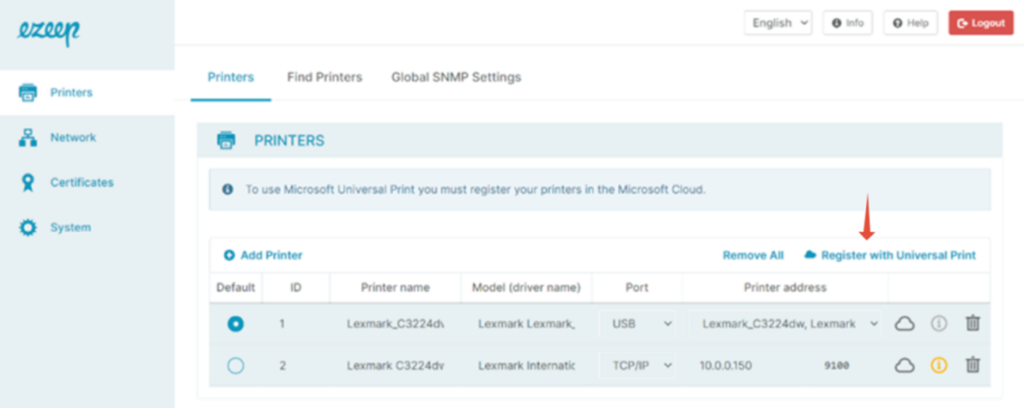Switch to Global SNMP Settings tab

pyautogui.click(x=456, y=77)
